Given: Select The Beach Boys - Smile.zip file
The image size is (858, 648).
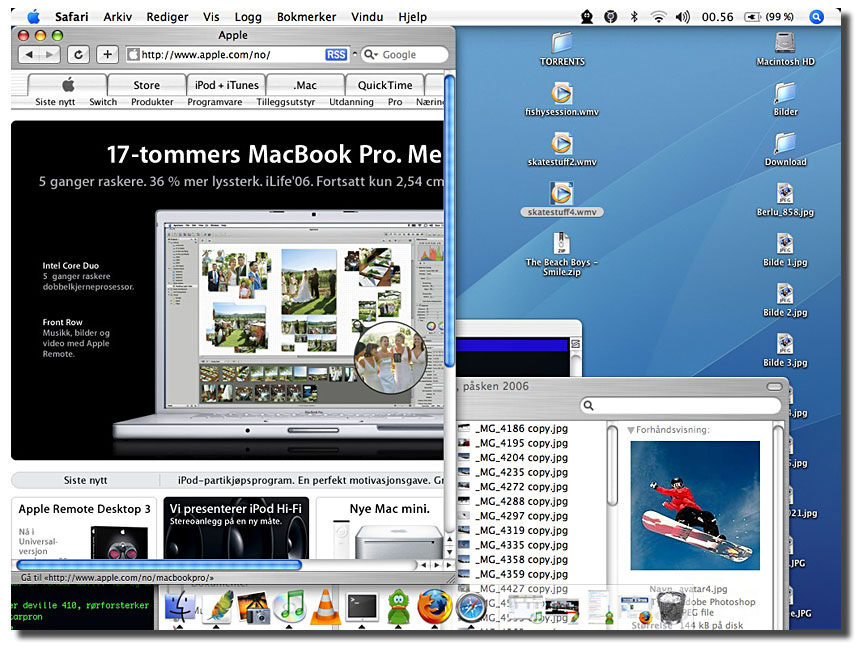Looking at the screenshot, I should click(x=562, y=254).
